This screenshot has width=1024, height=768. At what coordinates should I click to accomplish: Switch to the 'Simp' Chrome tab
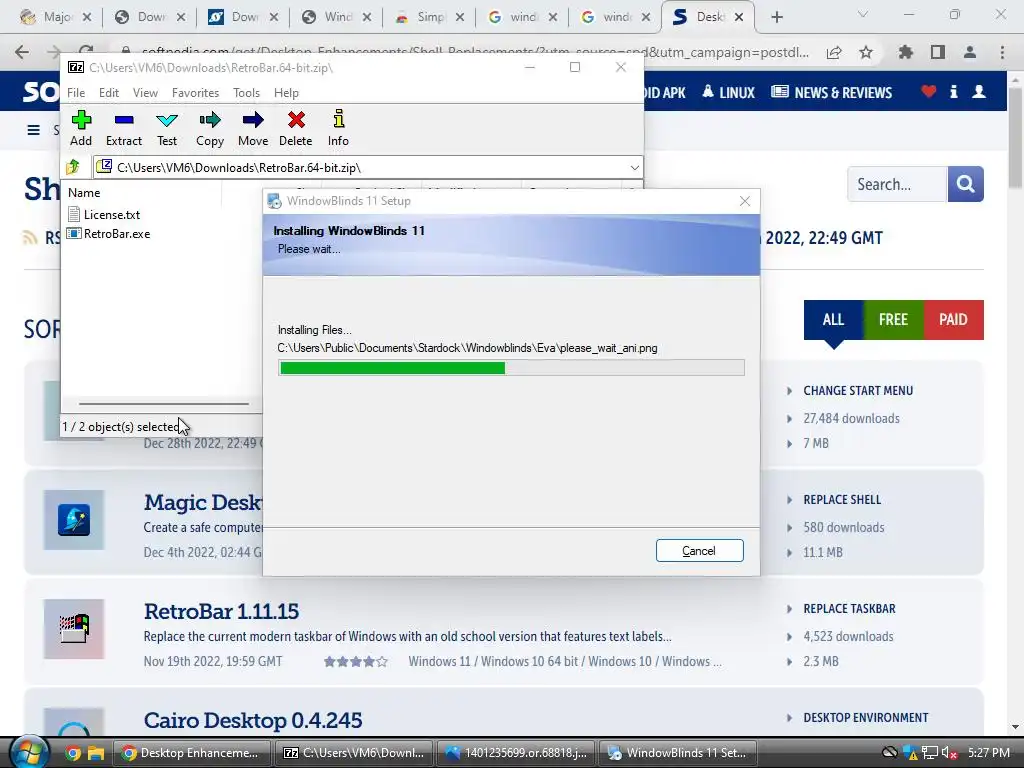coord(430,17)
